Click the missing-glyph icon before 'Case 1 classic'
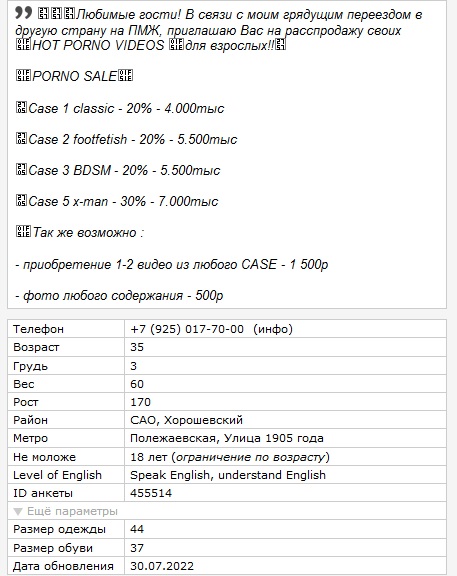This screenshot has height=576, width=457. click(x=21, y=108)
